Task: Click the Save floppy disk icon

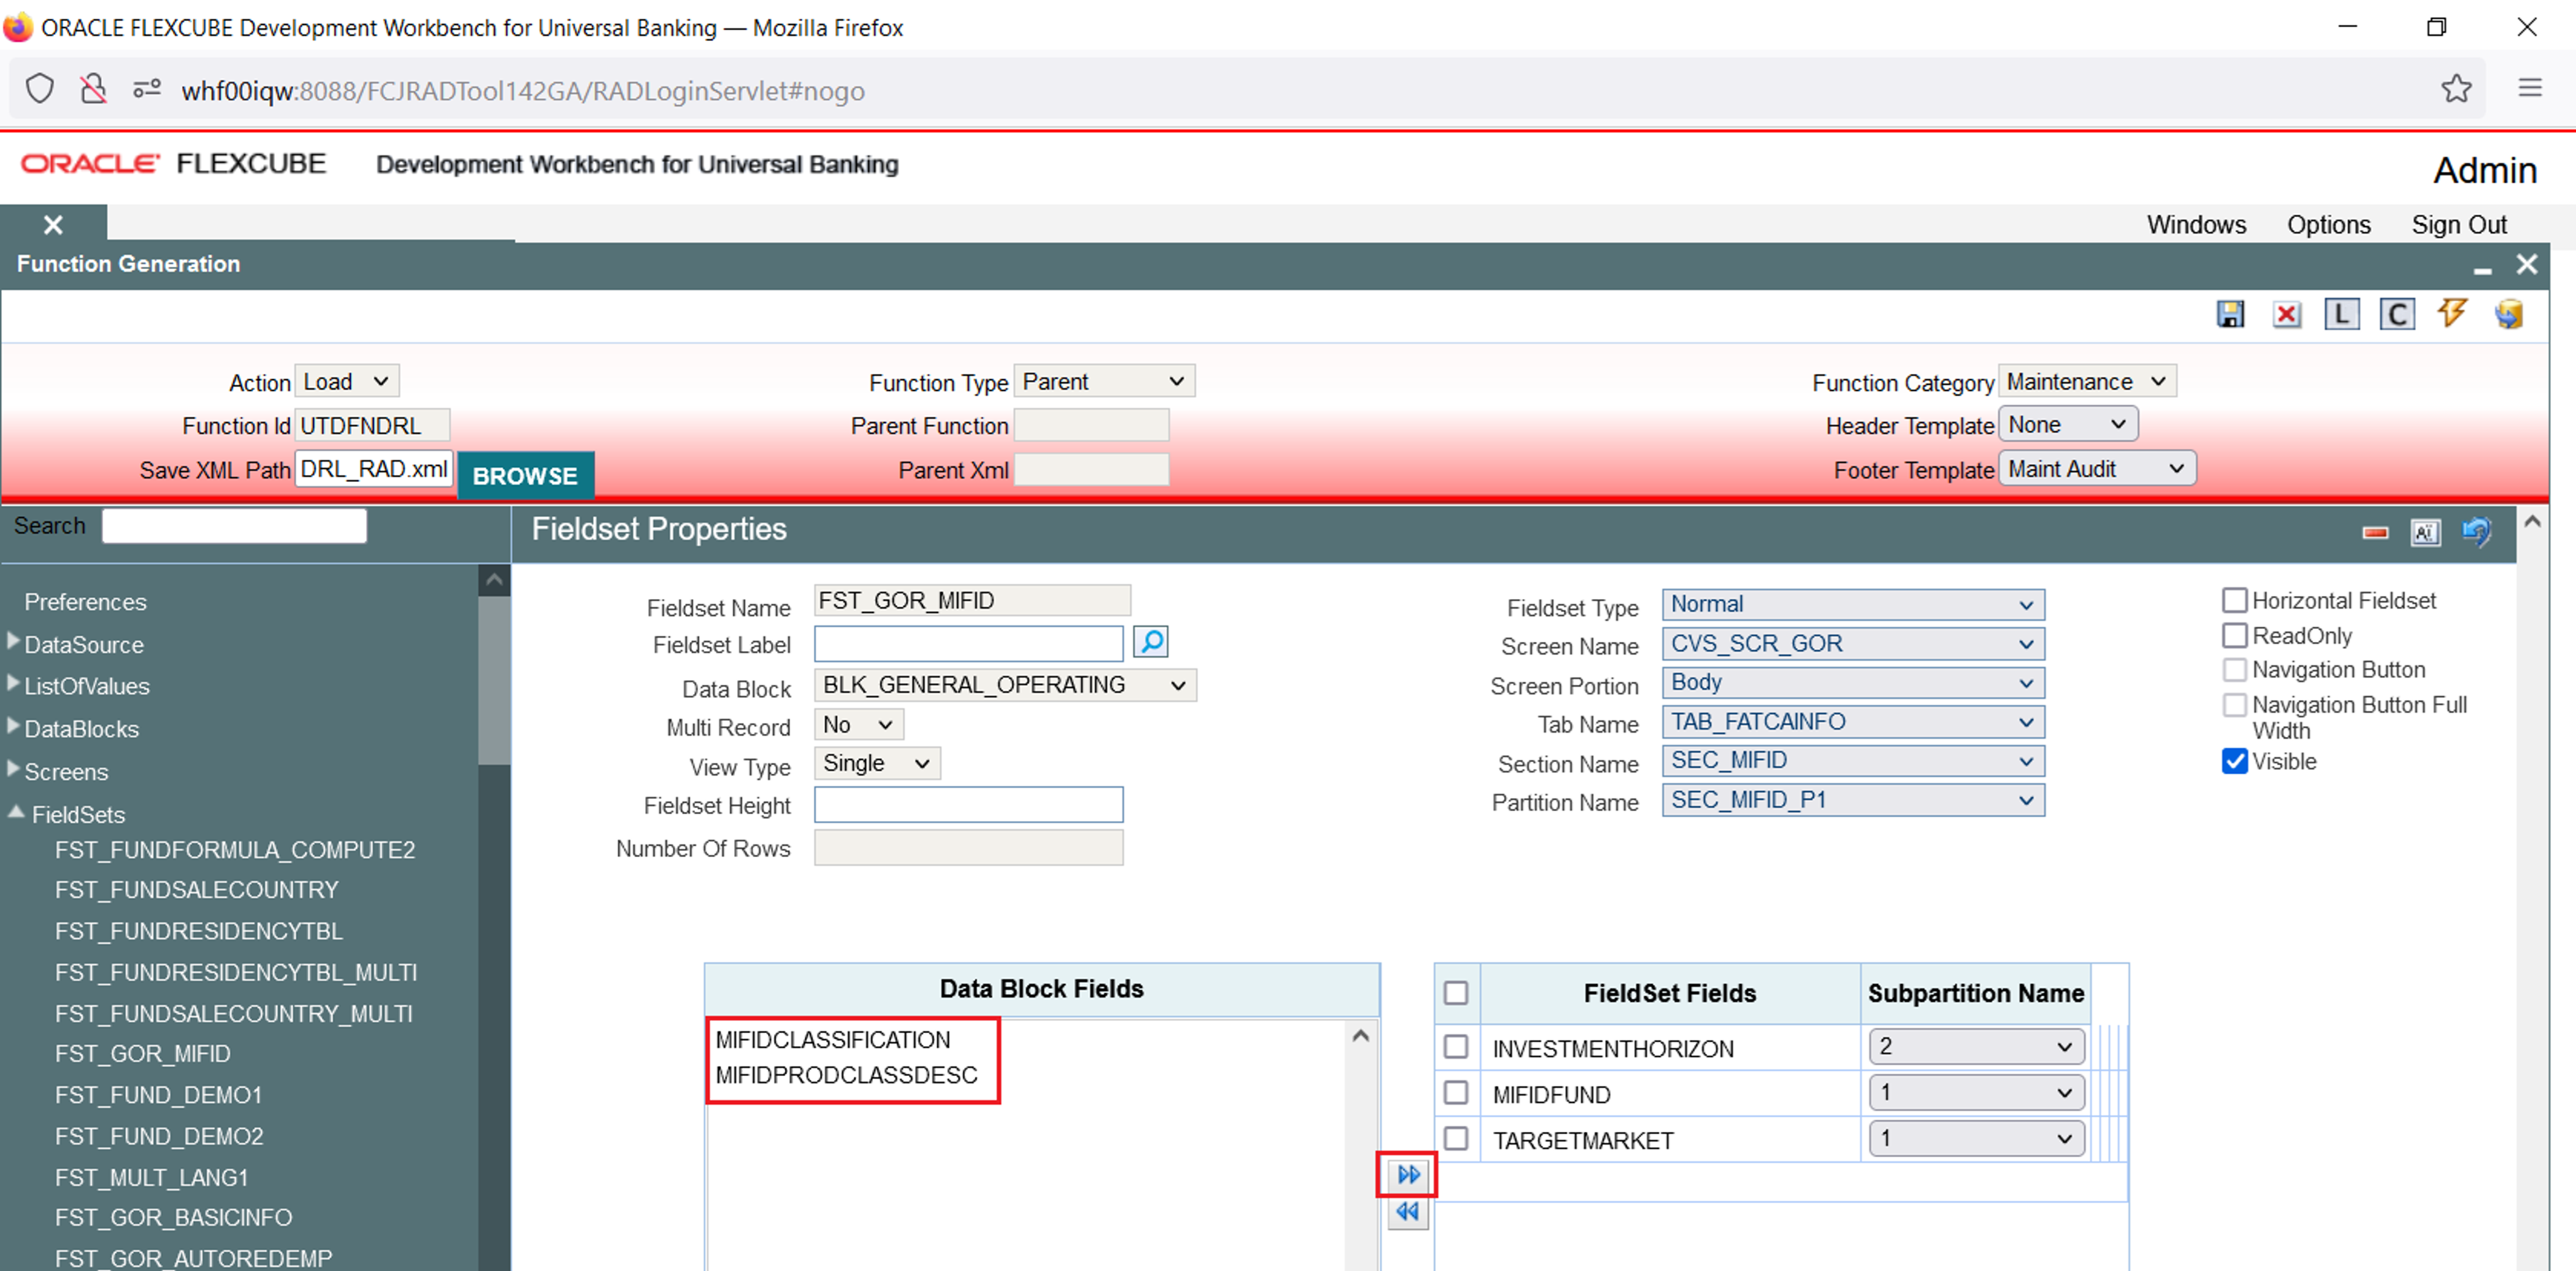Action: click(2230, 314)
